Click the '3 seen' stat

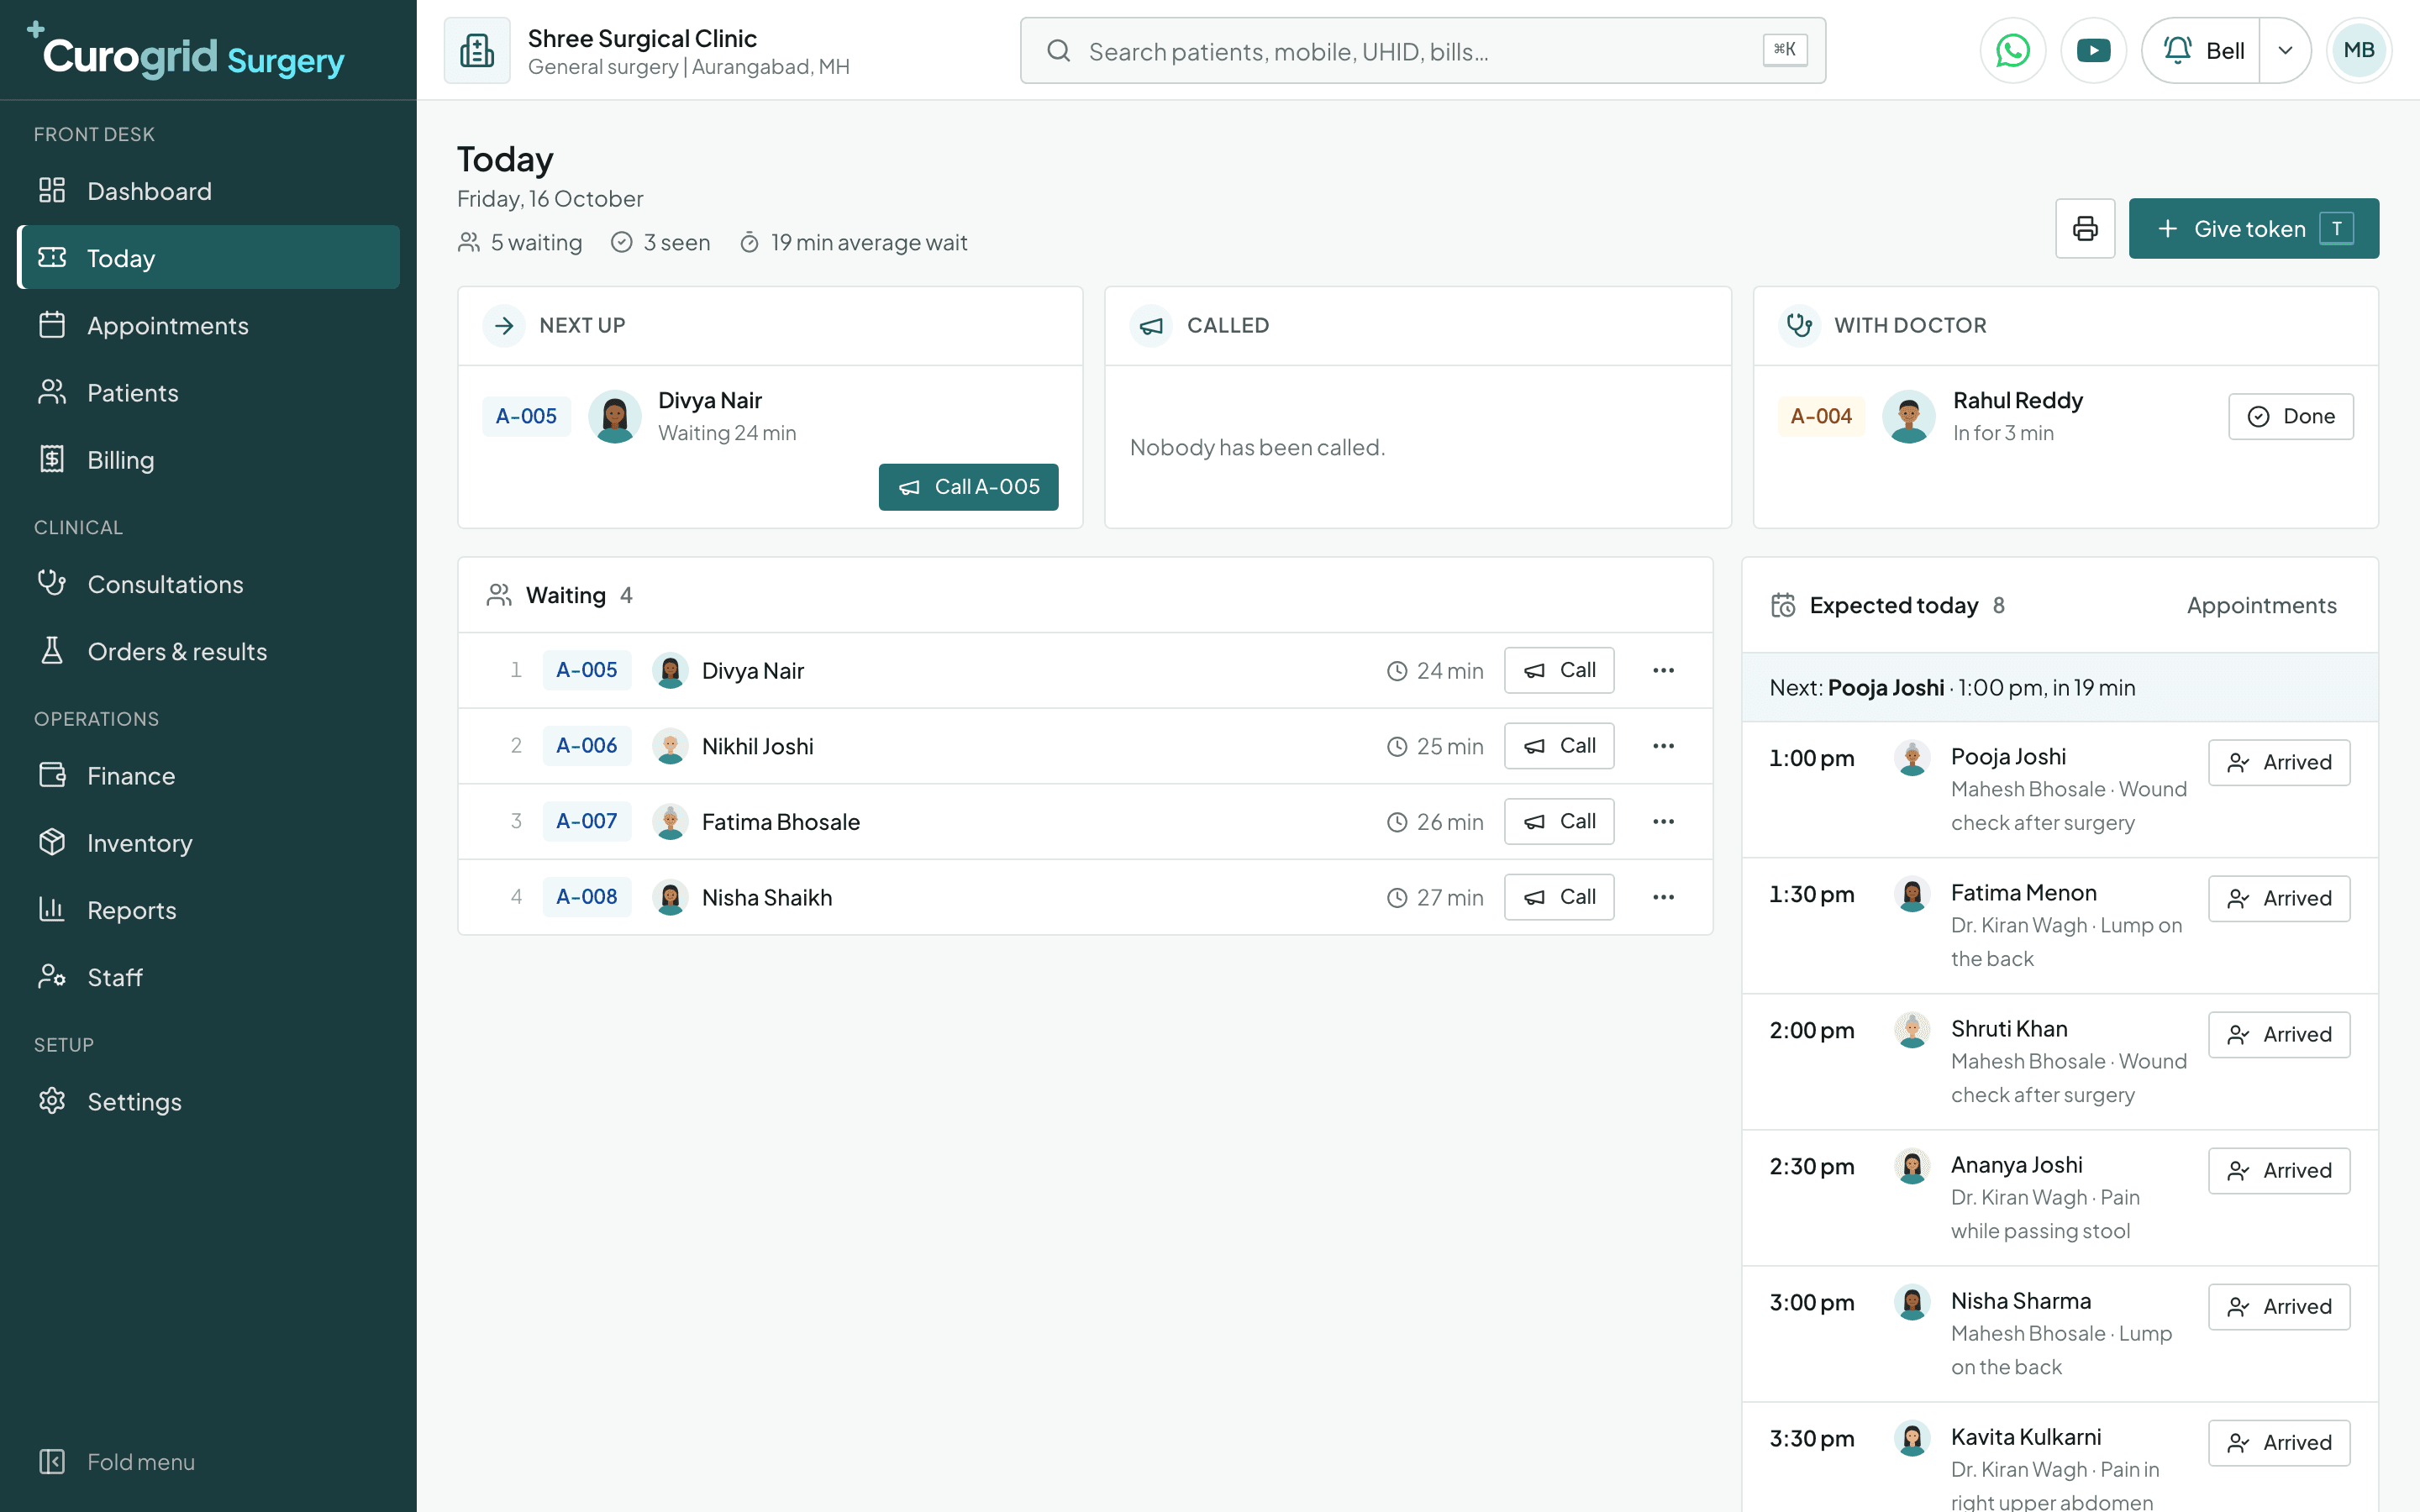pyautogui.click(x=661, y=242)
